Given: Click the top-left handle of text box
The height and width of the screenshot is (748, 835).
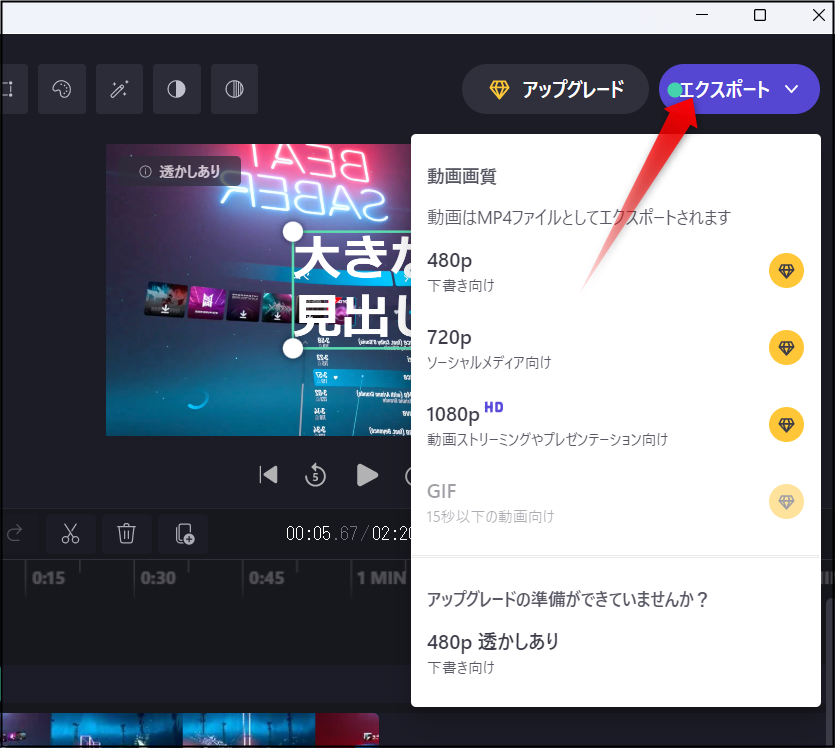Looking at the screenshot, I should [x=292, y=232].
